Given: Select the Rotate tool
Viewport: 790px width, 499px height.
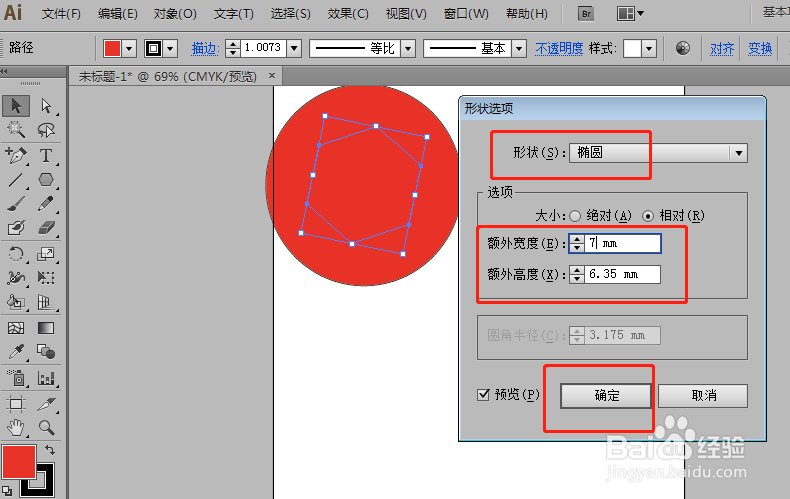Looking at the screenshot, I should (x=16, y=253).
